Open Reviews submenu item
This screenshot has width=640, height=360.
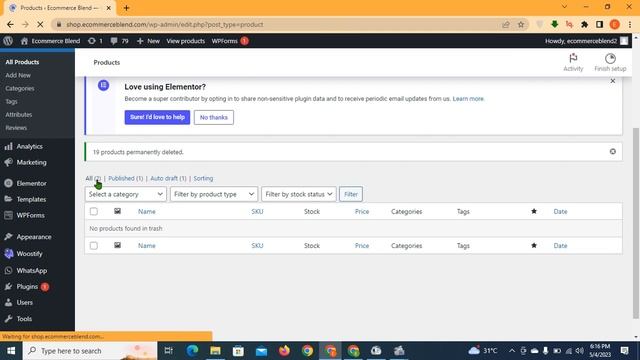point(16,127)
